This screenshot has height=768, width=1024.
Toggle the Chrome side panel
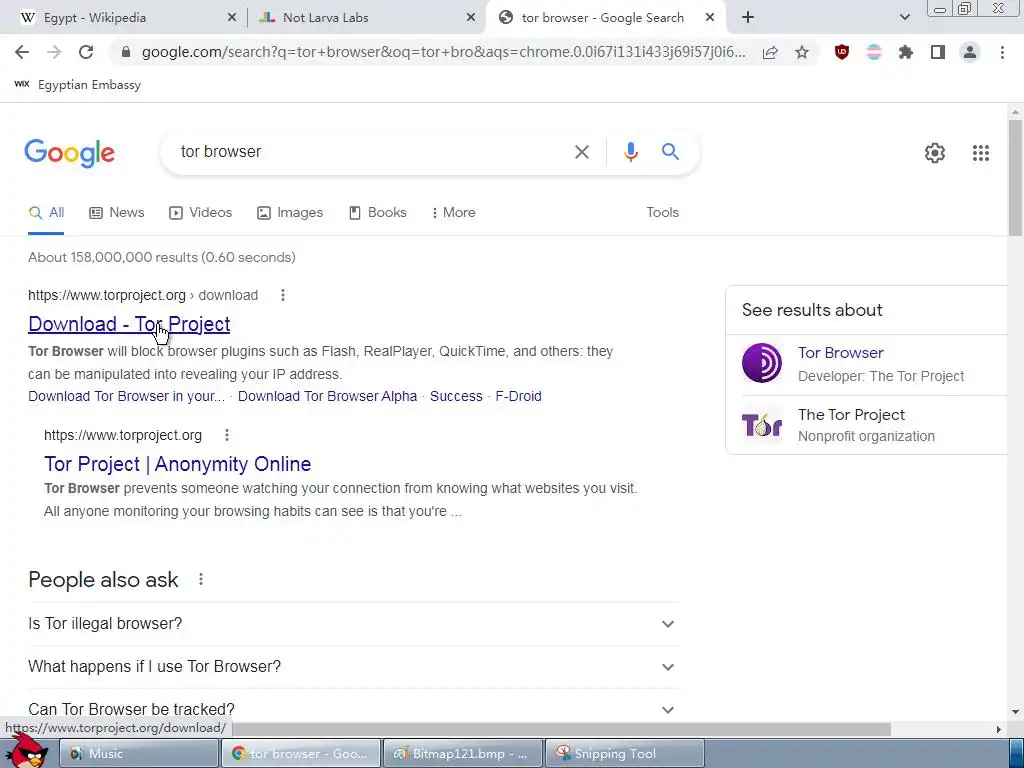tap(938, 52)
